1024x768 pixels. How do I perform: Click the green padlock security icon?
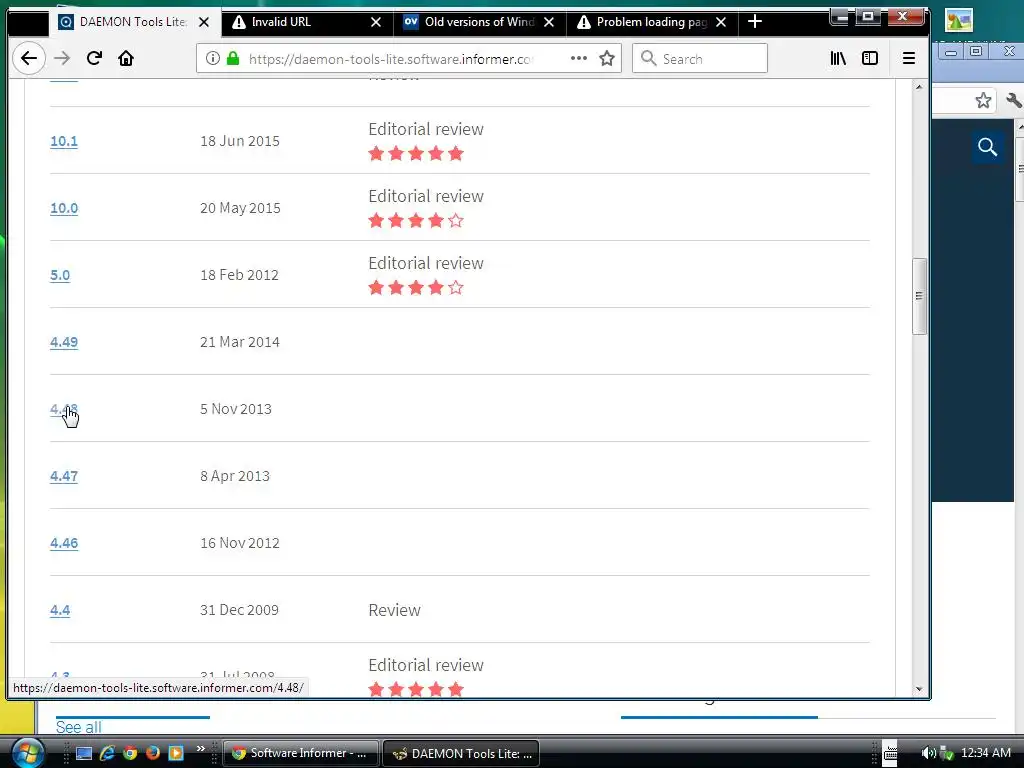coord(233,58)
